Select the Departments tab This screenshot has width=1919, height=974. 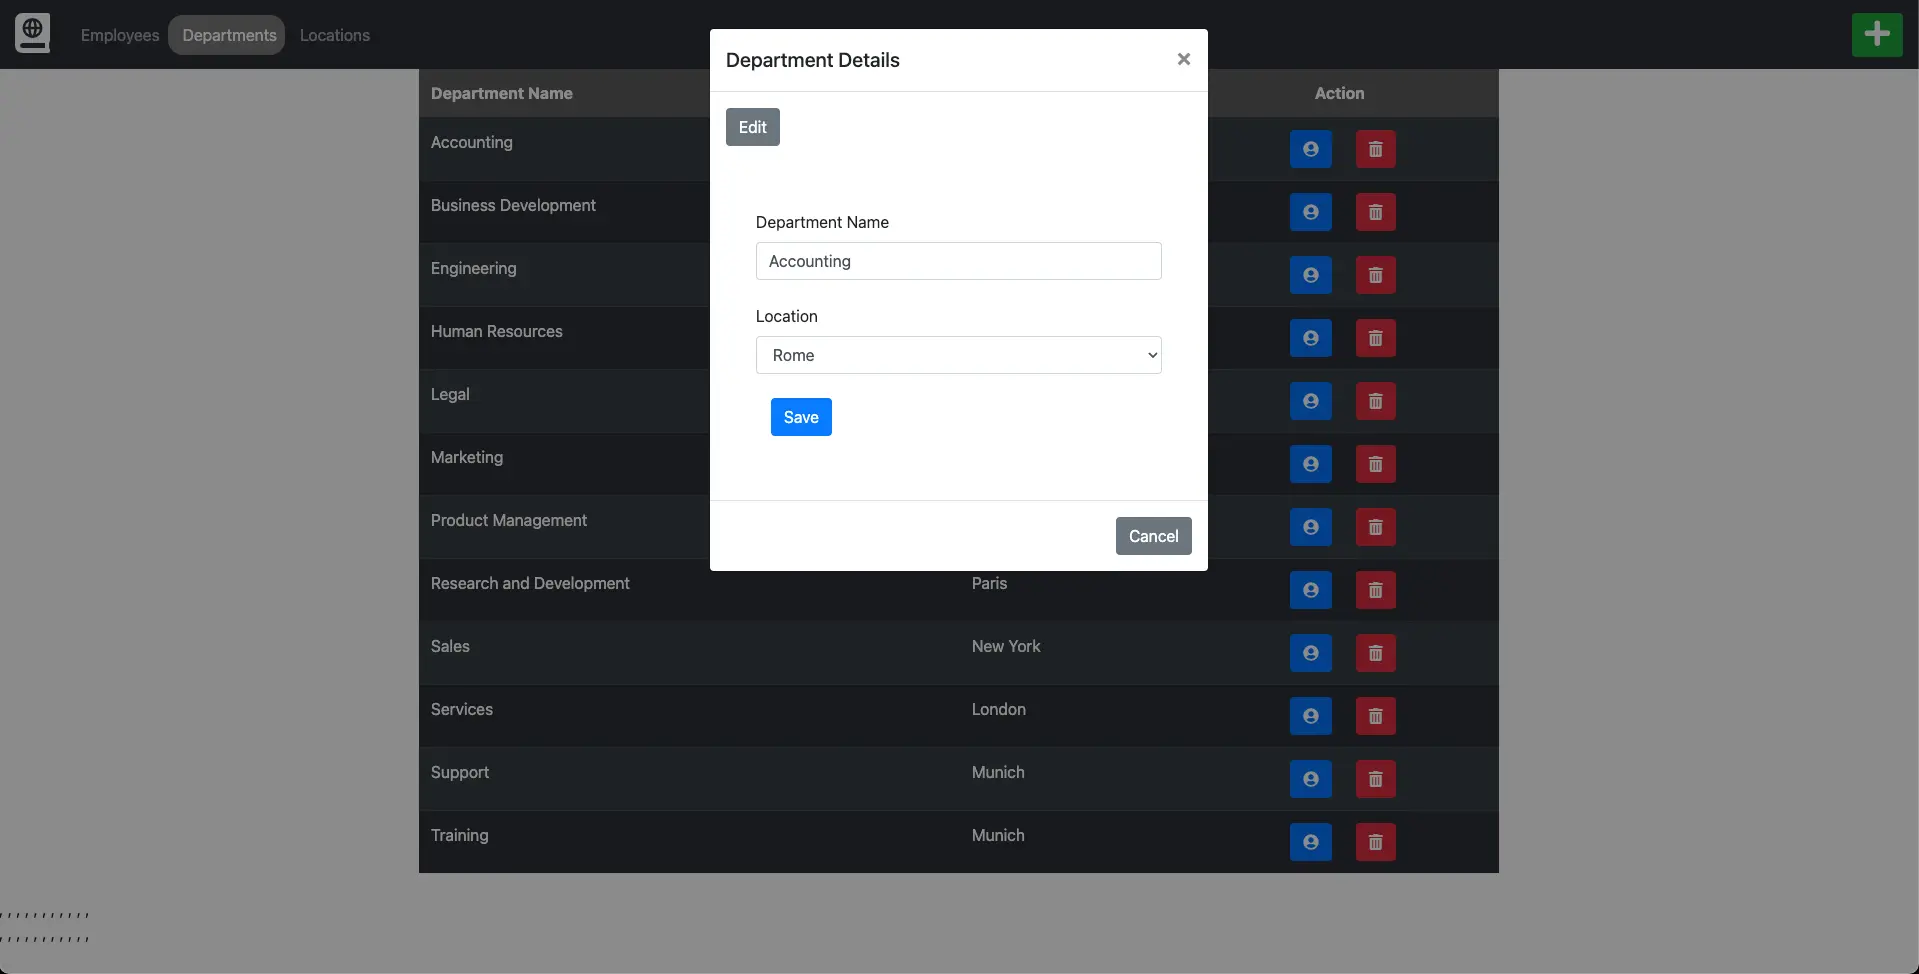(x=229, y=35)
